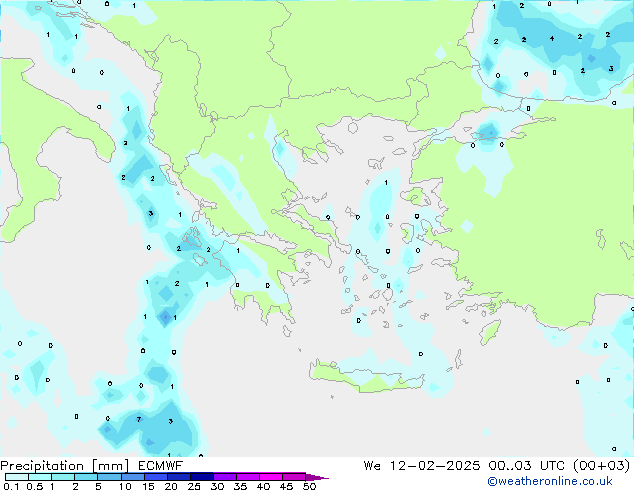
Task: Click the '7' precipitation value on the map
Action: pos(139,419)
